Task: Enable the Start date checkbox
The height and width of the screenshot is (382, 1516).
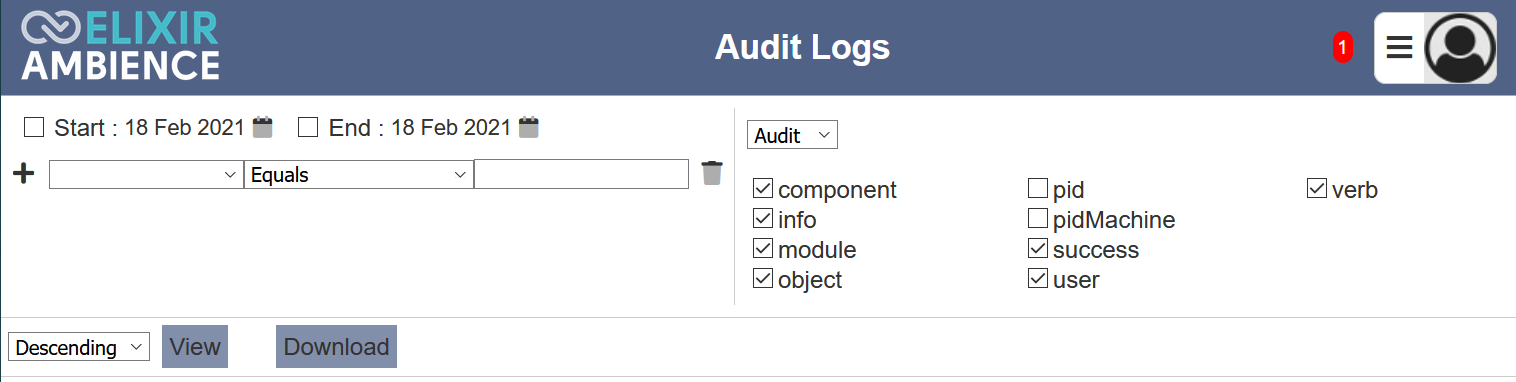Action: click(x=35, y=127)
